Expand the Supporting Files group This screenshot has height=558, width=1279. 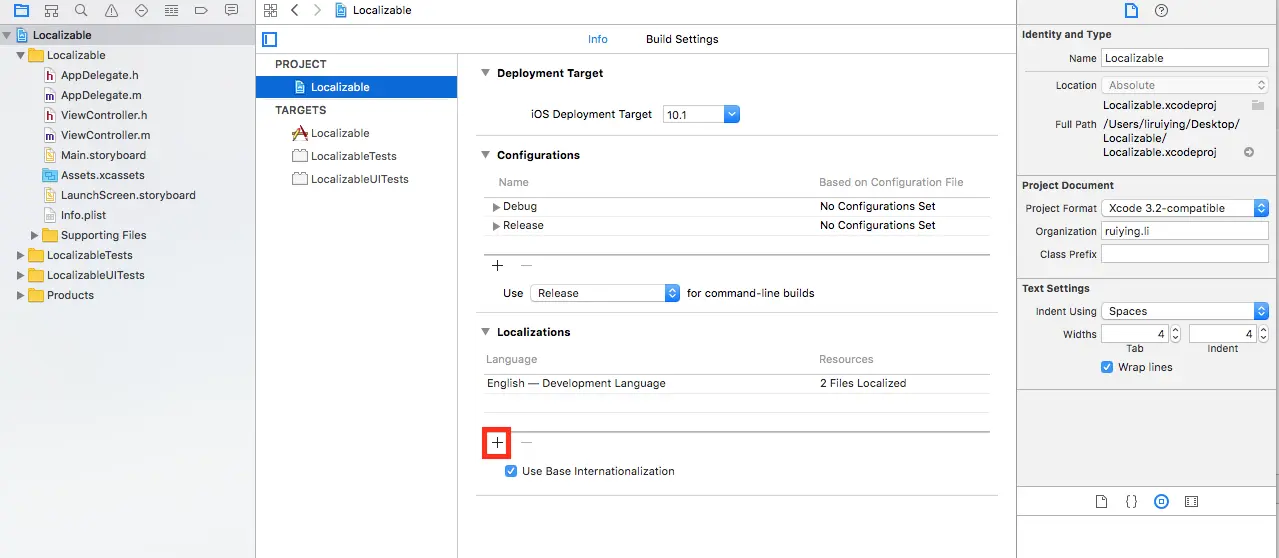tap(35, 235)
